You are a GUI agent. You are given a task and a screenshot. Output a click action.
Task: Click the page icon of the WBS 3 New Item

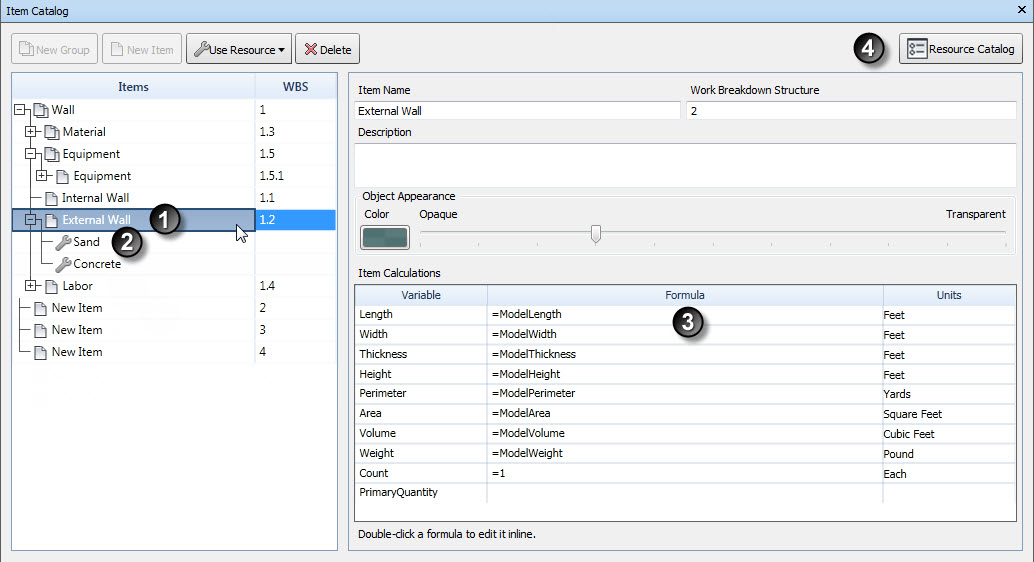pyautogui.click(x=40, y=330)
